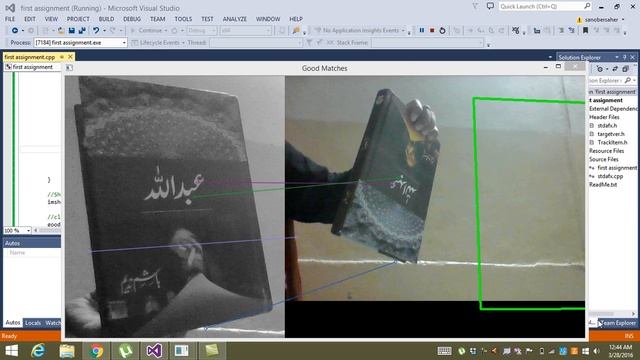
Task: Click the Open File folder icon
Action: (61, 30)
